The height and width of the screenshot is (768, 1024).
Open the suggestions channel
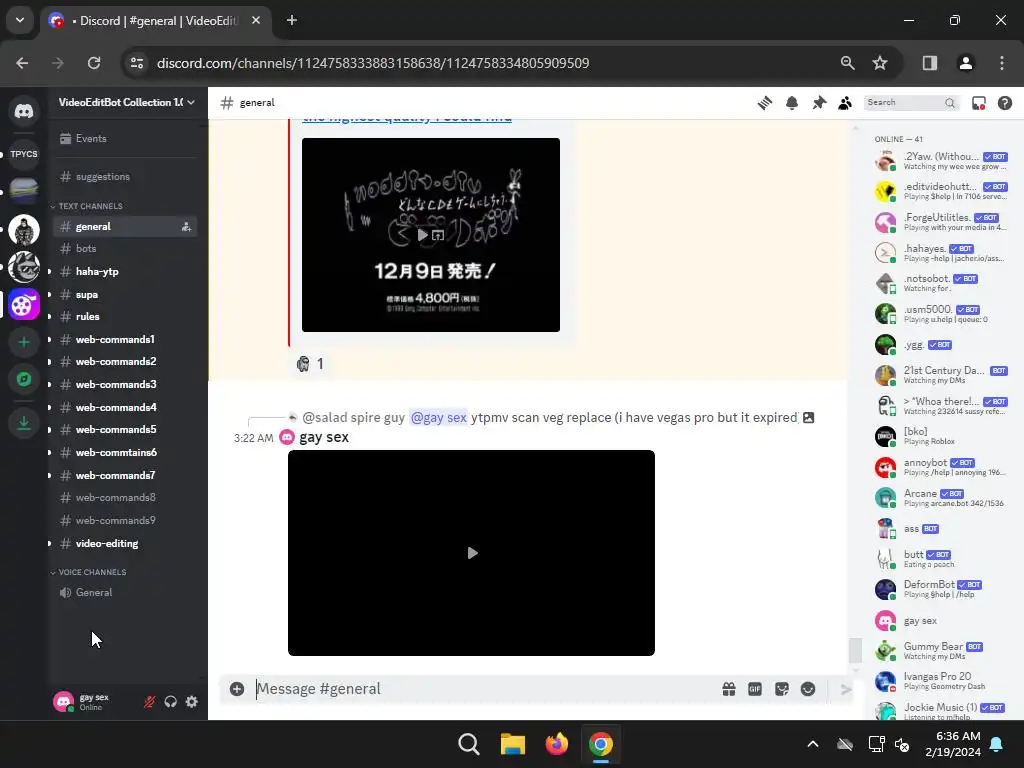click(126, 177)
